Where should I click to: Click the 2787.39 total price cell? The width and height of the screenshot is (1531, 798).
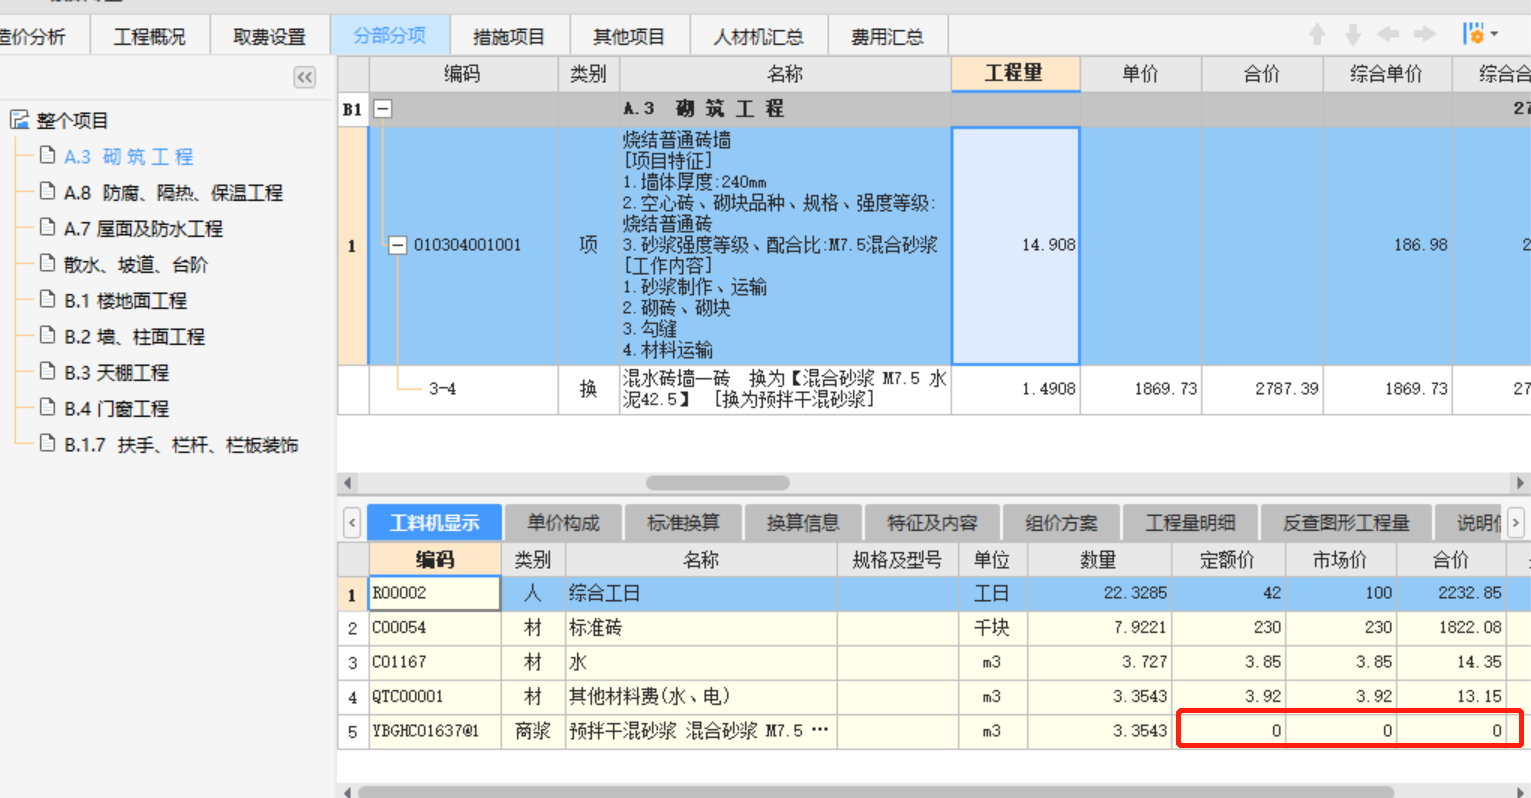click(x=1262, y=389)
